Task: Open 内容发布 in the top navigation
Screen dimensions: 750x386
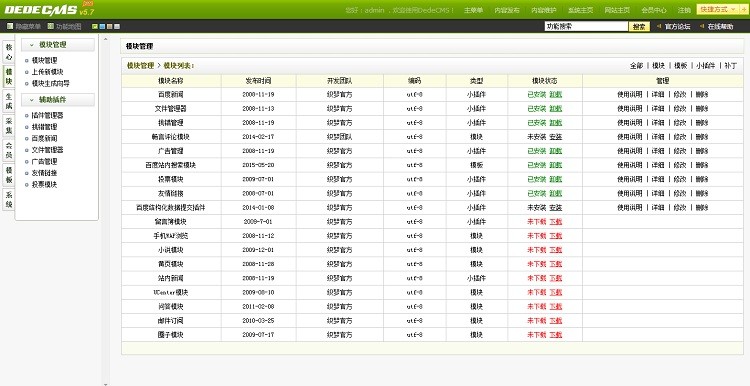Action: tap(507, 10)
